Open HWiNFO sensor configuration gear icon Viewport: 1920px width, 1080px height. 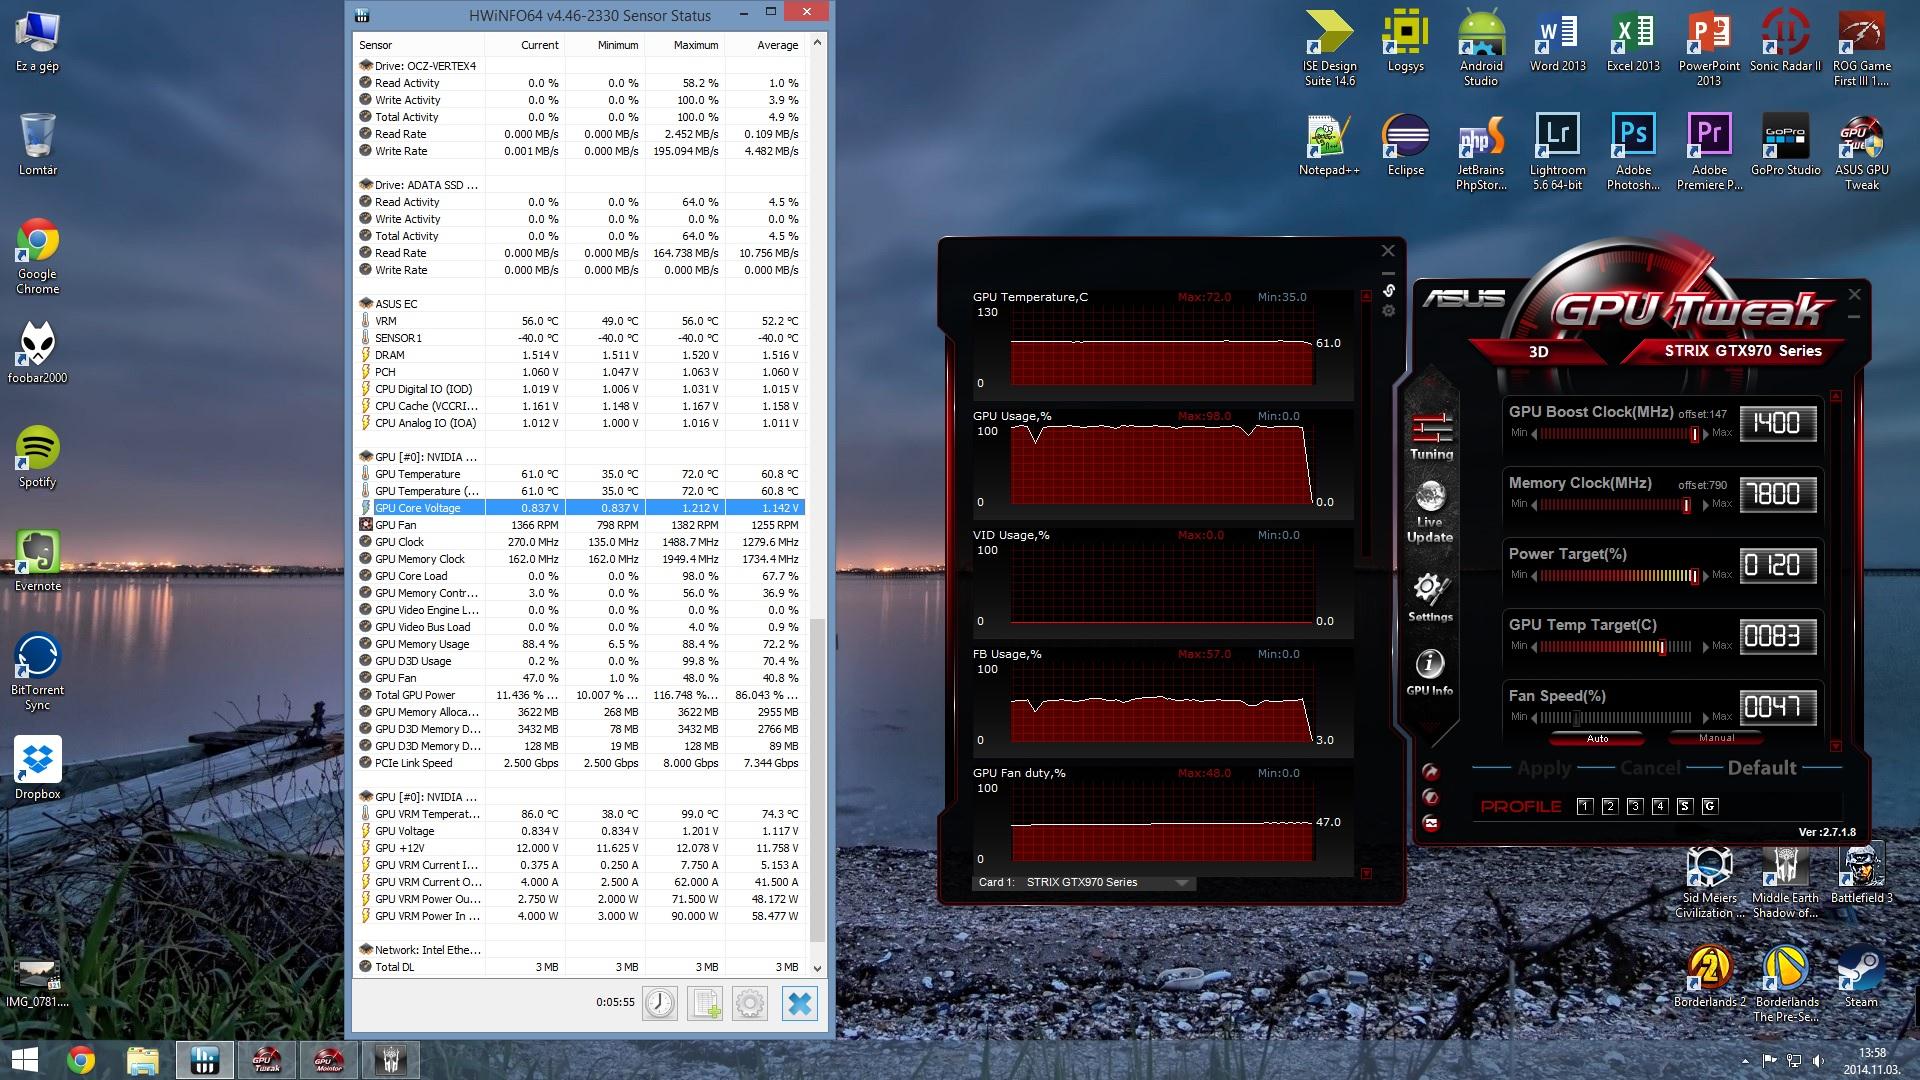(751, 1003)
